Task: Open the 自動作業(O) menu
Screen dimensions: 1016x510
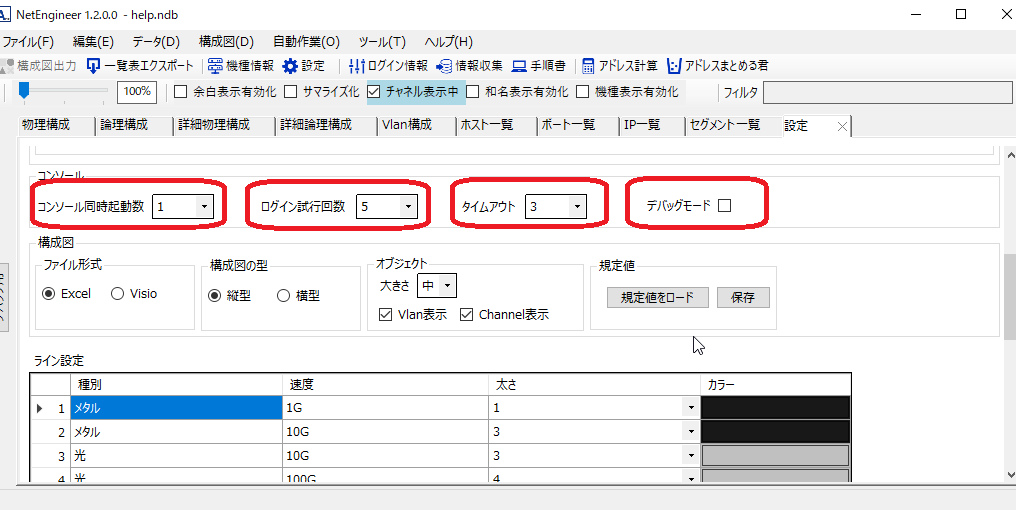Action: tap(305, 42)
